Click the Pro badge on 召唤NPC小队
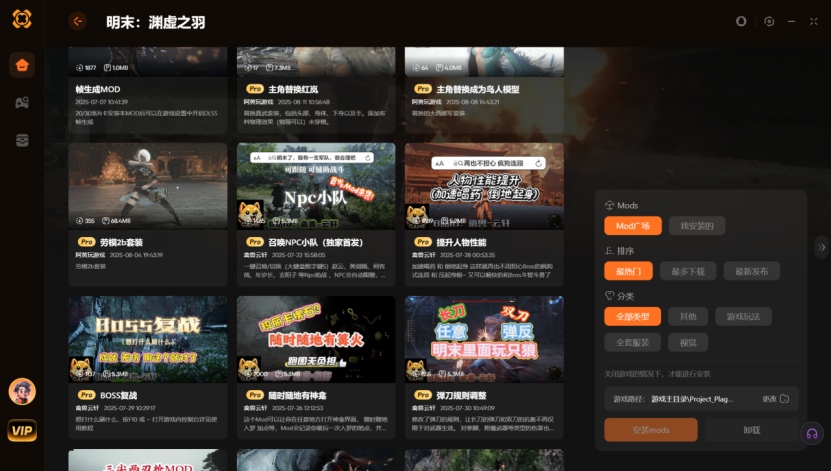Image resolution: width=831 pixels, height=471 pixels. (x=255, y=242)
